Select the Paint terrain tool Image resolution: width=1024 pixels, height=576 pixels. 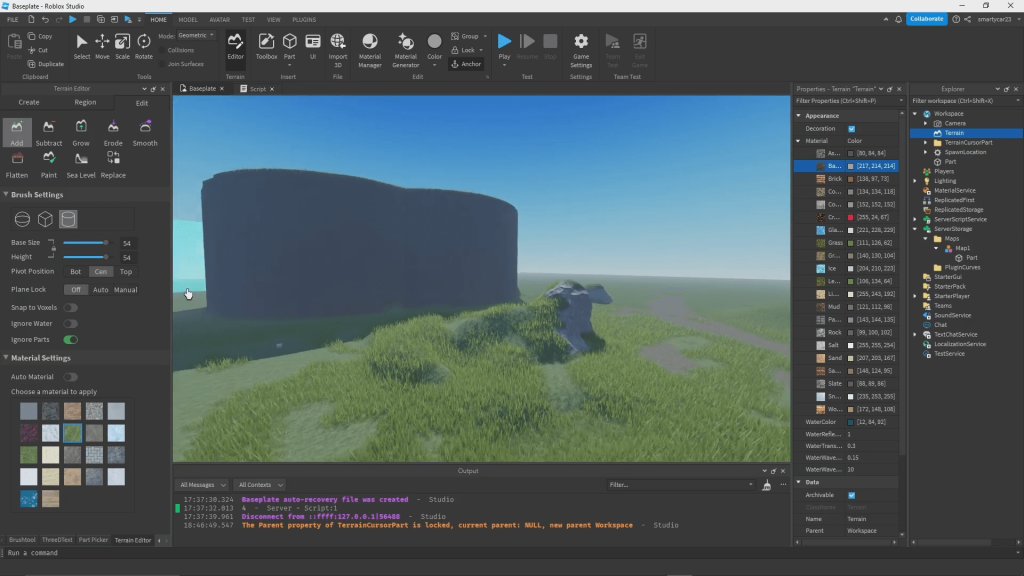tap(48, 165)
